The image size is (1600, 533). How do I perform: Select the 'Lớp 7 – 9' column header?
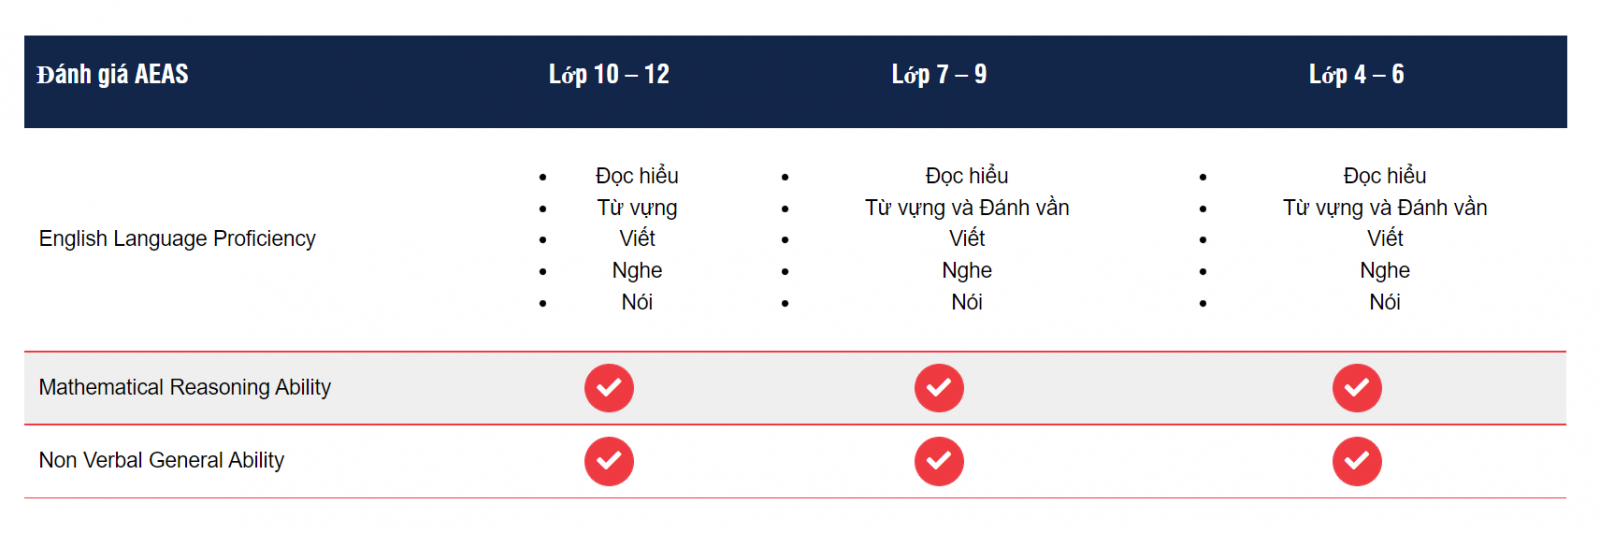pyautogui.click(x=939, y=75)
